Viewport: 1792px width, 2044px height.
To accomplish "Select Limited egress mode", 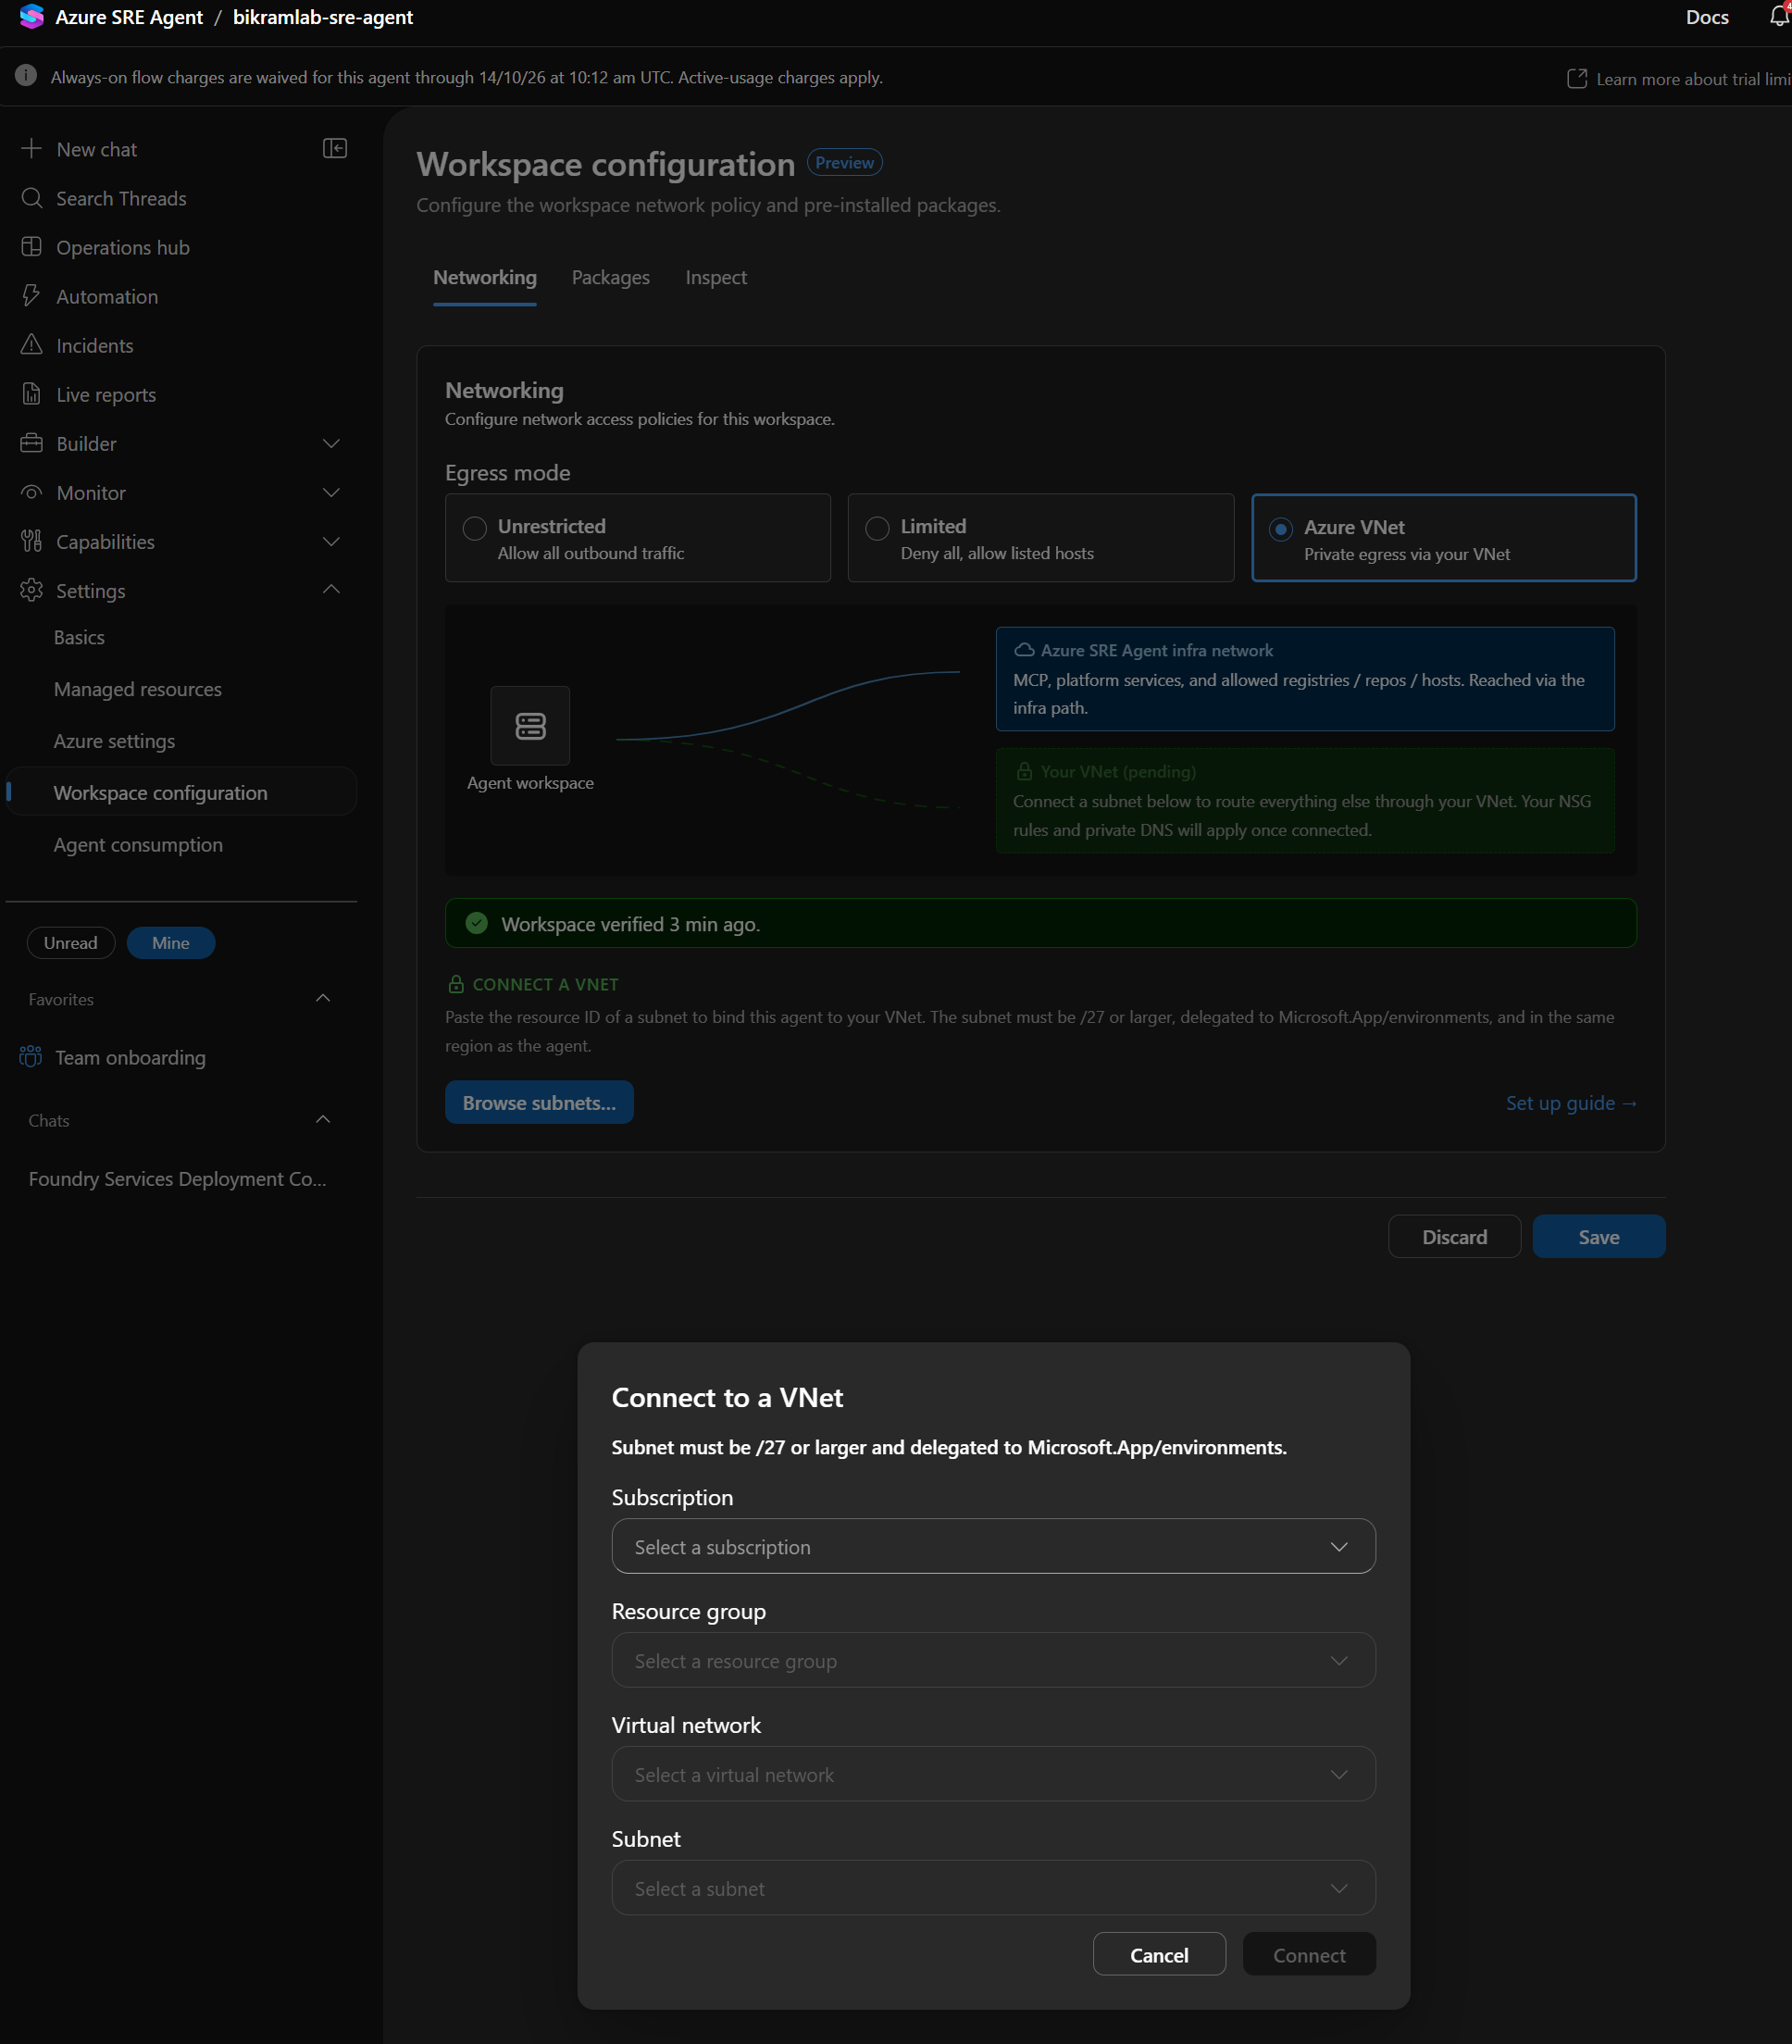I will click(x=1040, y=538).
